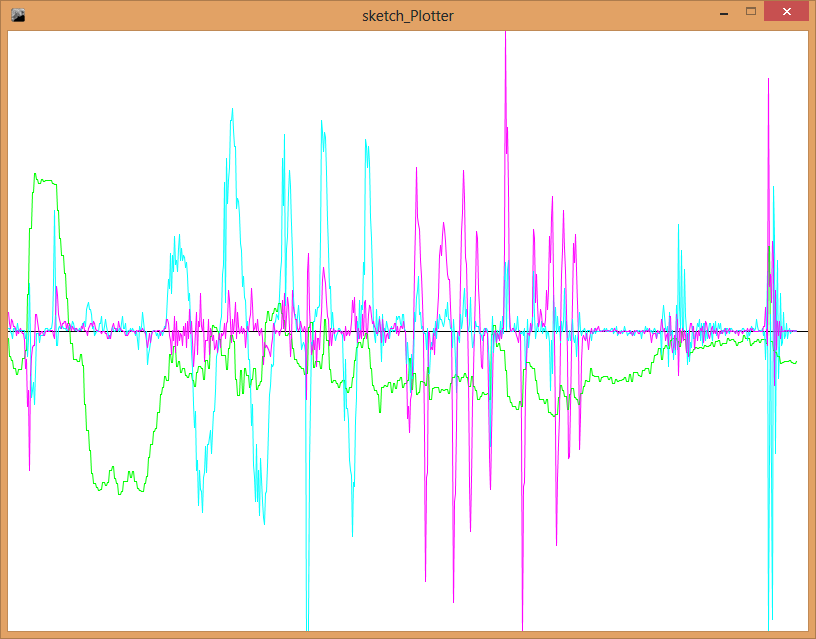The height and width of the screenshot is (639, 816).
Task: Click the sketch_Plotter title text
Action: point(407,16)
